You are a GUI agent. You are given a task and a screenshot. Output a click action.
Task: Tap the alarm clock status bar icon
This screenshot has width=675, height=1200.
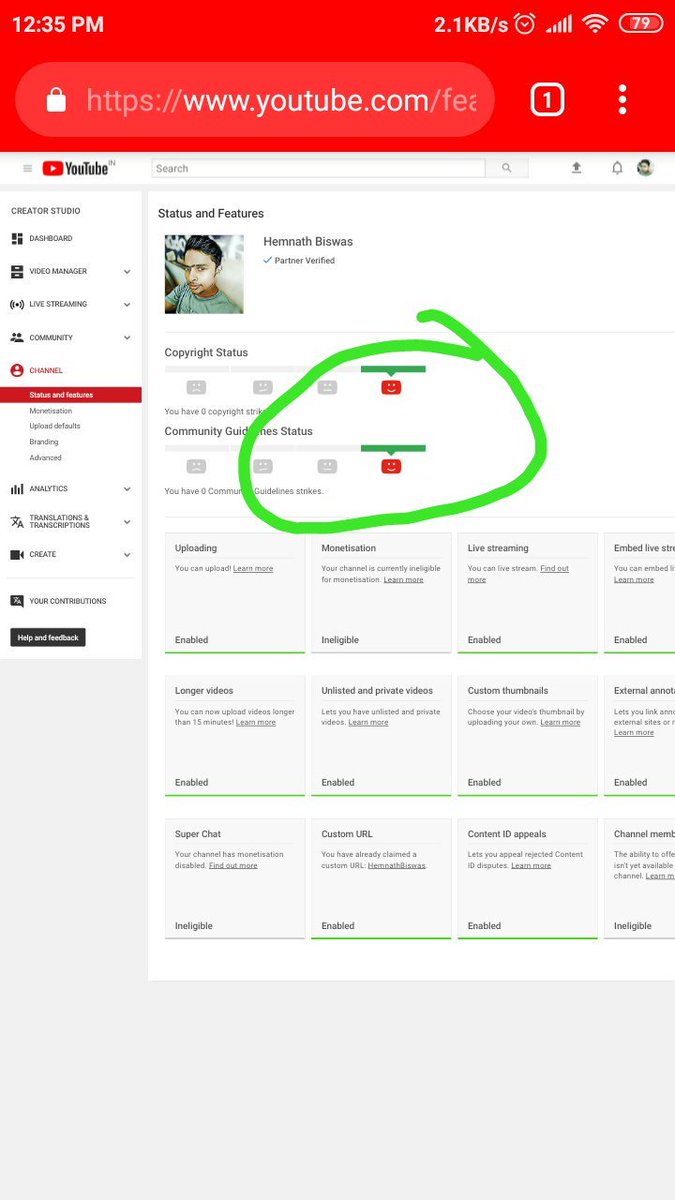pyautogui.click(x=525, y=24)
